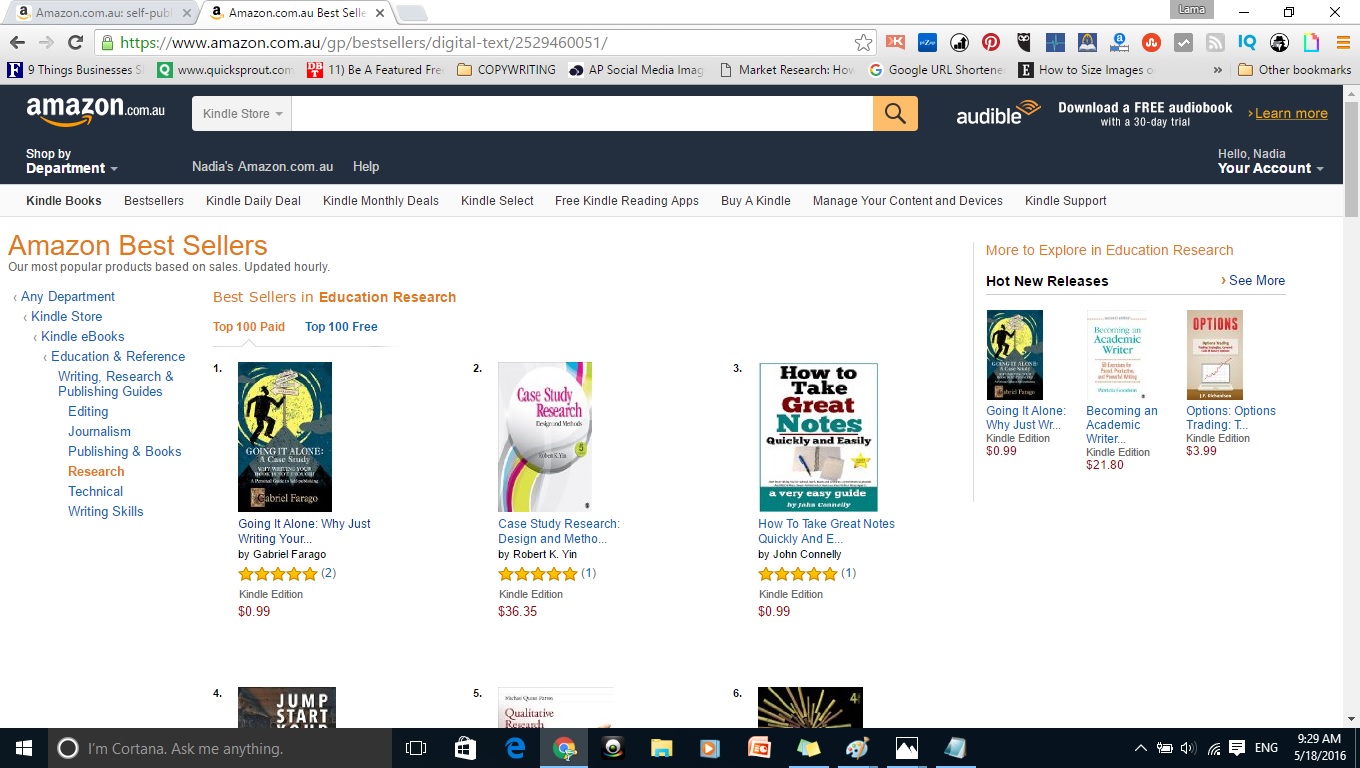
Task: Click in the Amazon search input field
Action: point(582,114)
